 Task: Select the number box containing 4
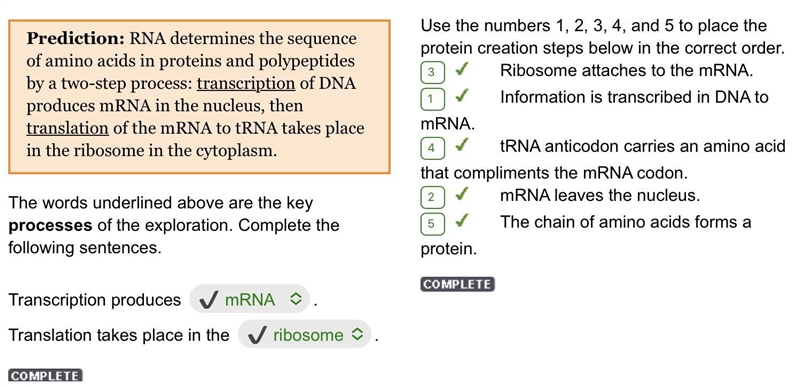tap(433, 148)
